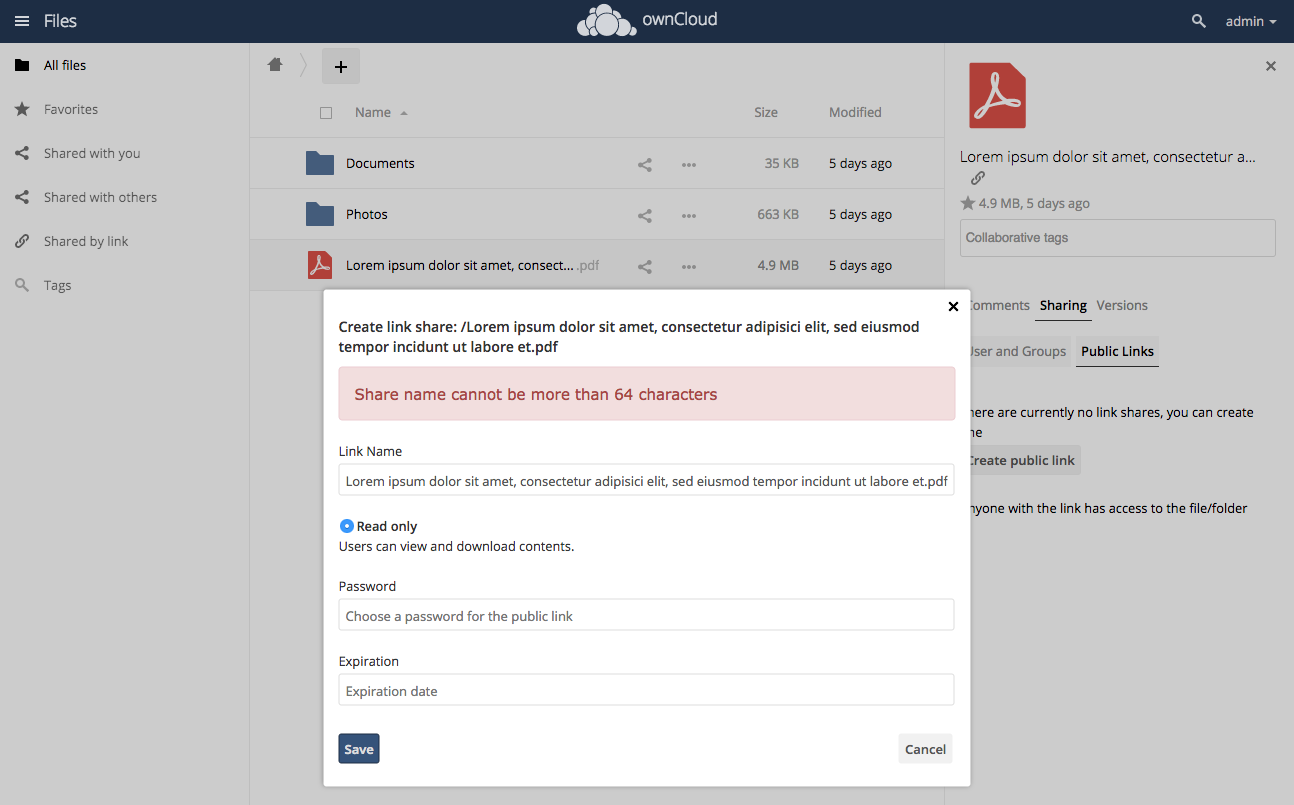Open the Photos folder icon
Viewport: 1294px width, 805px height.
320,214
